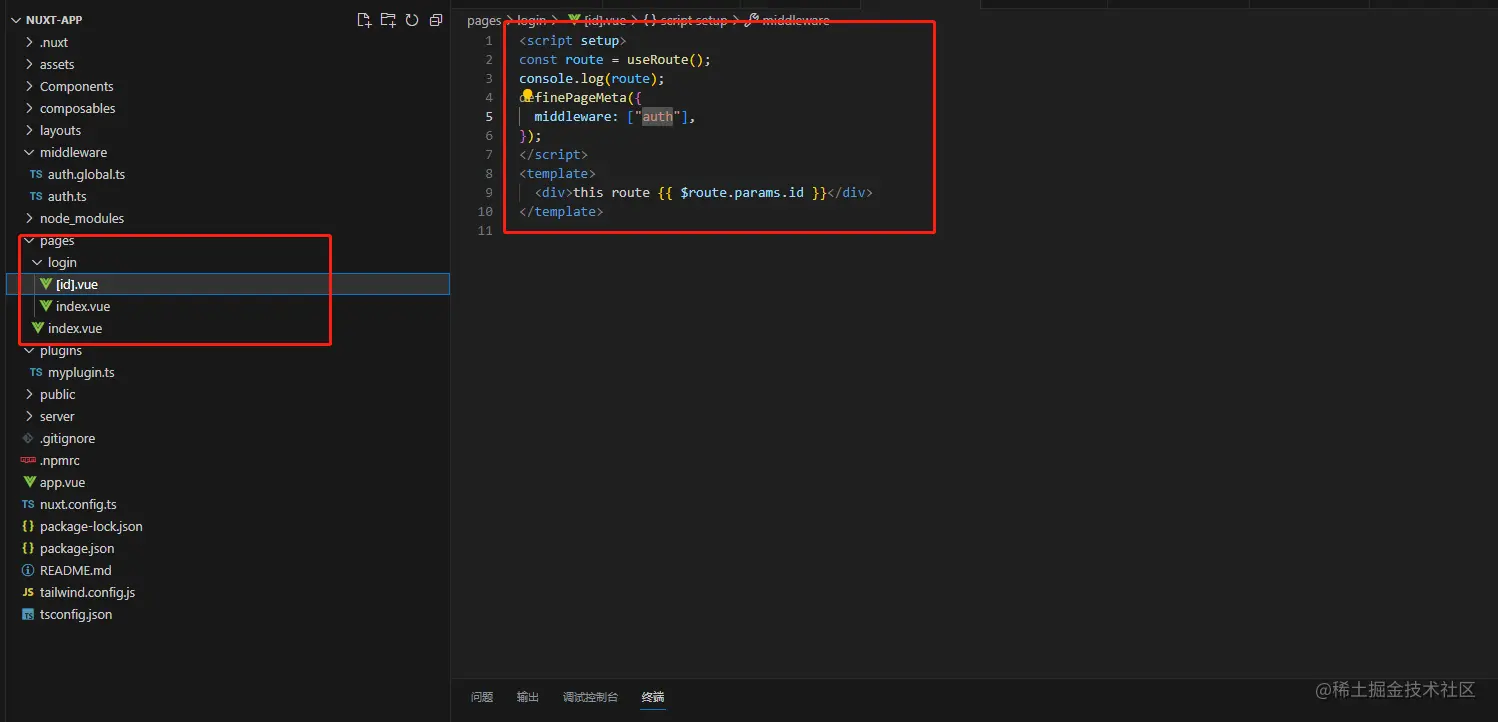Open the myplugin.ts file
Viewport: 1498px width, 722px height.
click(x=81, y=372)
